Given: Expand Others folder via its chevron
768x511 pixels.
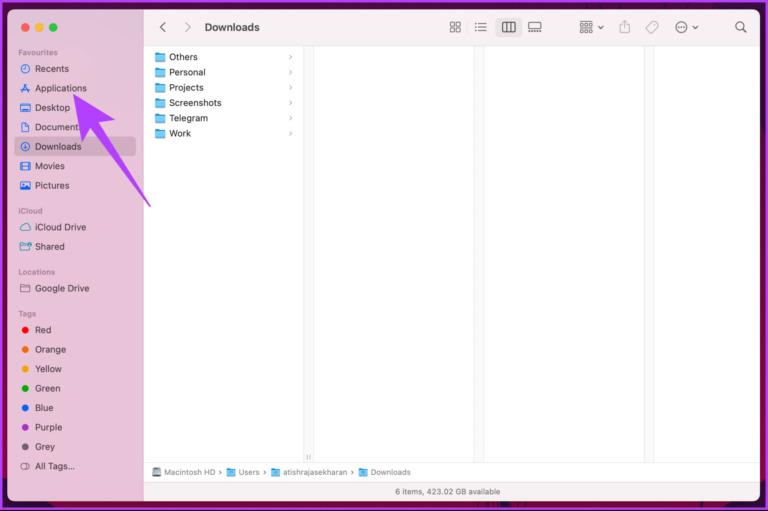Looking at the screenshot, I should [290, 57].
